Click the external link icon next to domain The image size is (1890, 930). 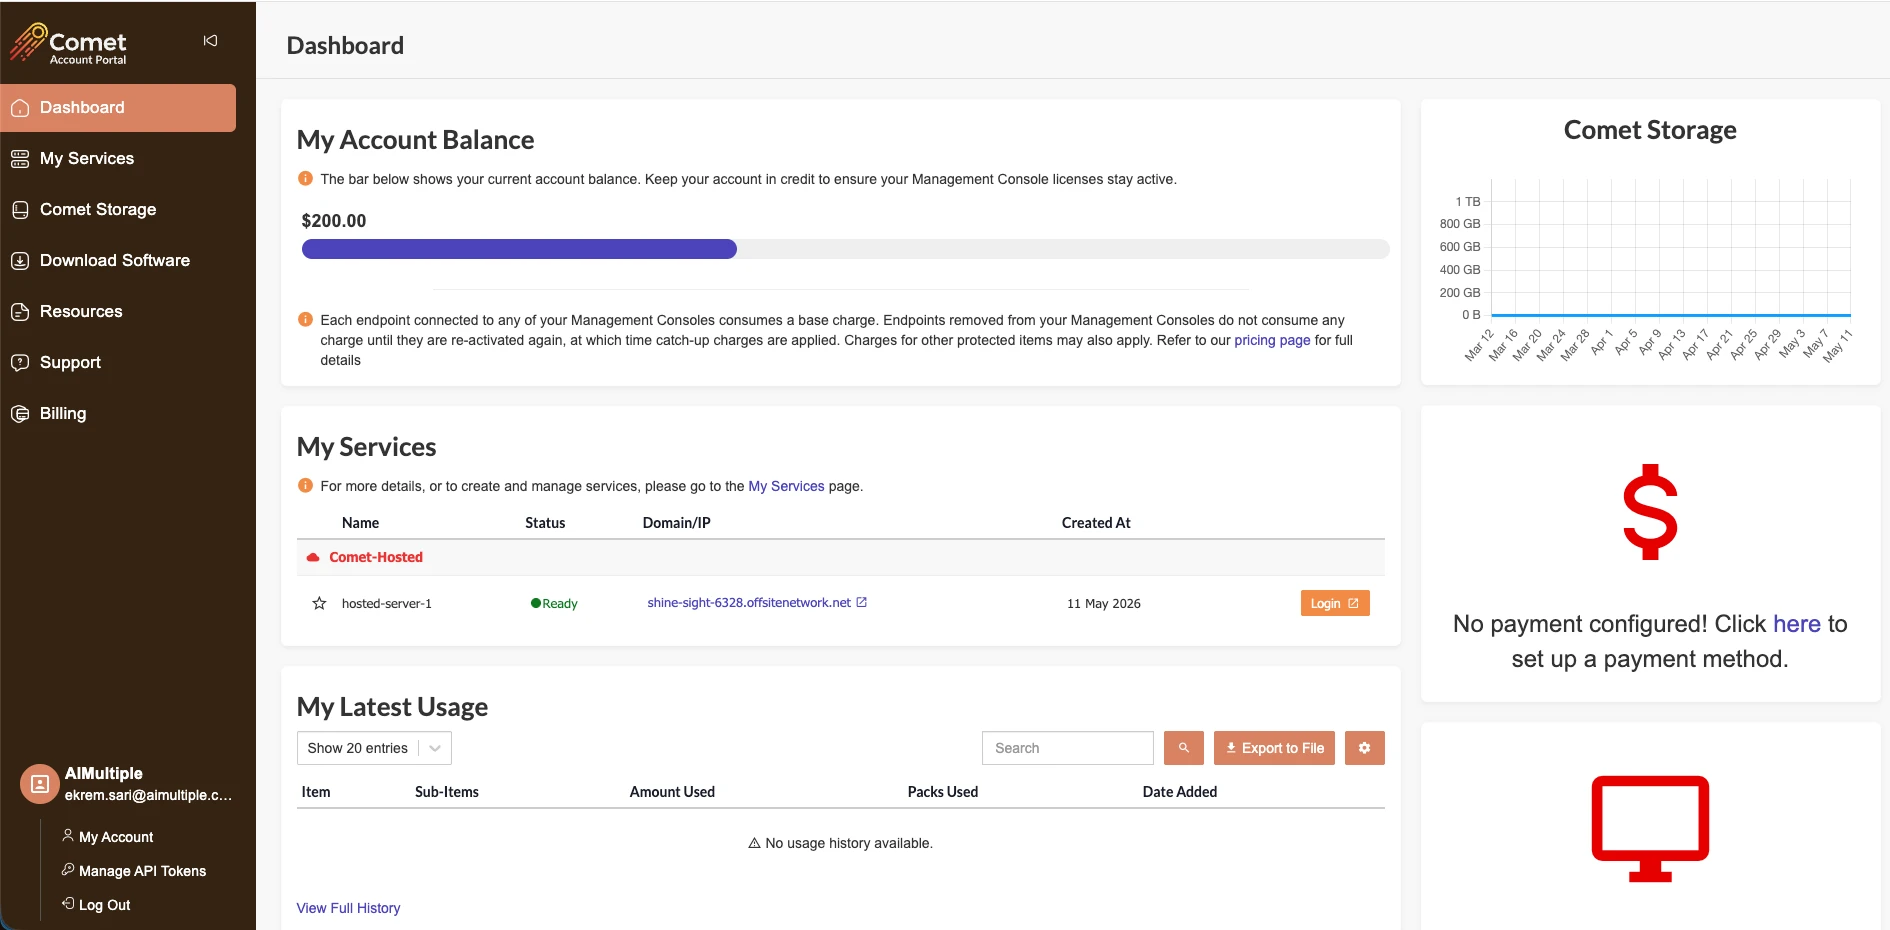click(862, 602)
